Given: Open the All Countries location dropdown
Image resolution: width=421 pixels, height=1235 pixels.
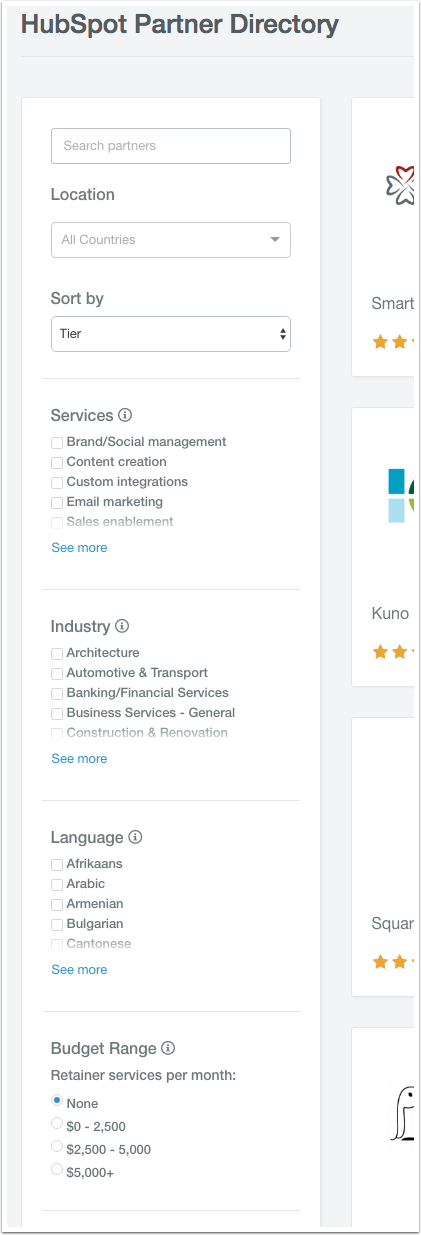Looking at the screenshot, I should 171,240.
